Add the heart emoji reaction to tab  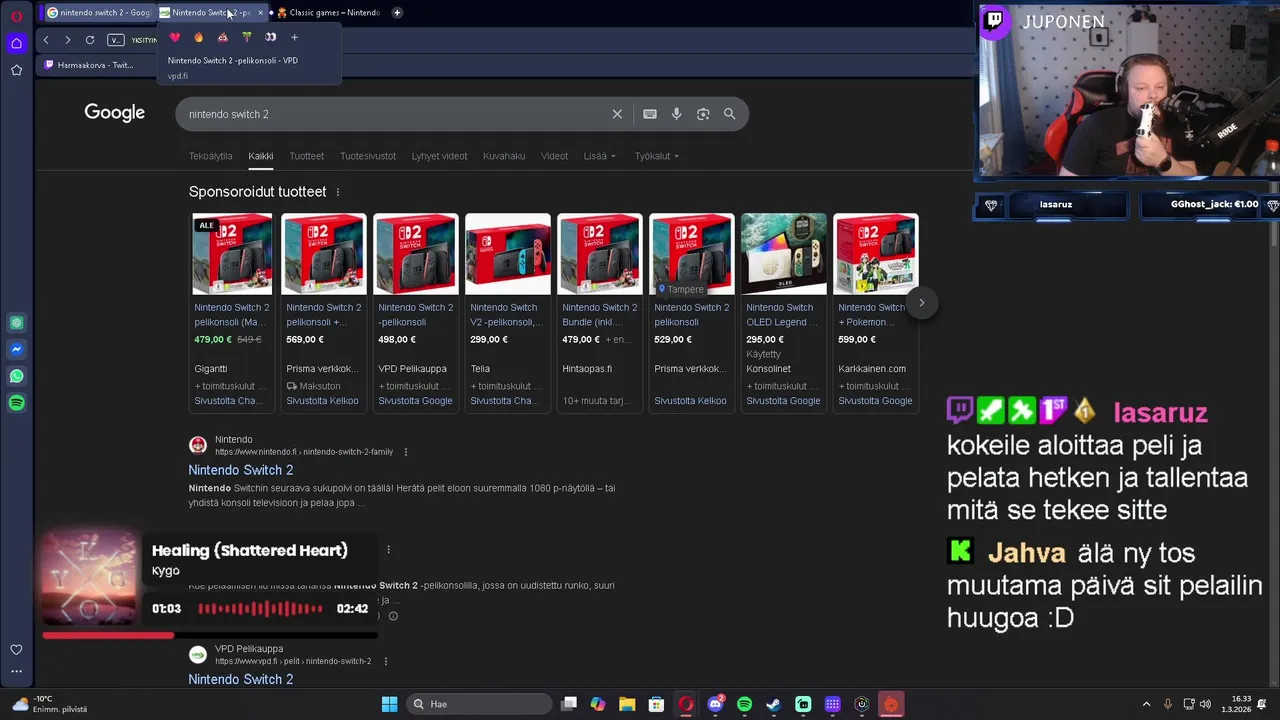[175, 37]
